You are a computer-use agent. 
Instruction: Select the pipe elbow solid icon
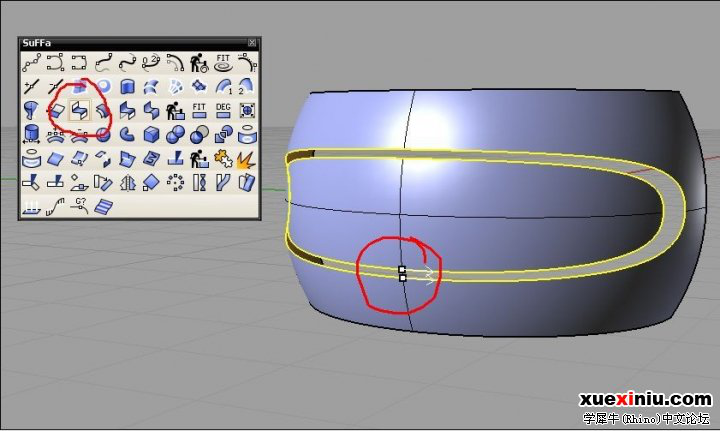point(127,134)
